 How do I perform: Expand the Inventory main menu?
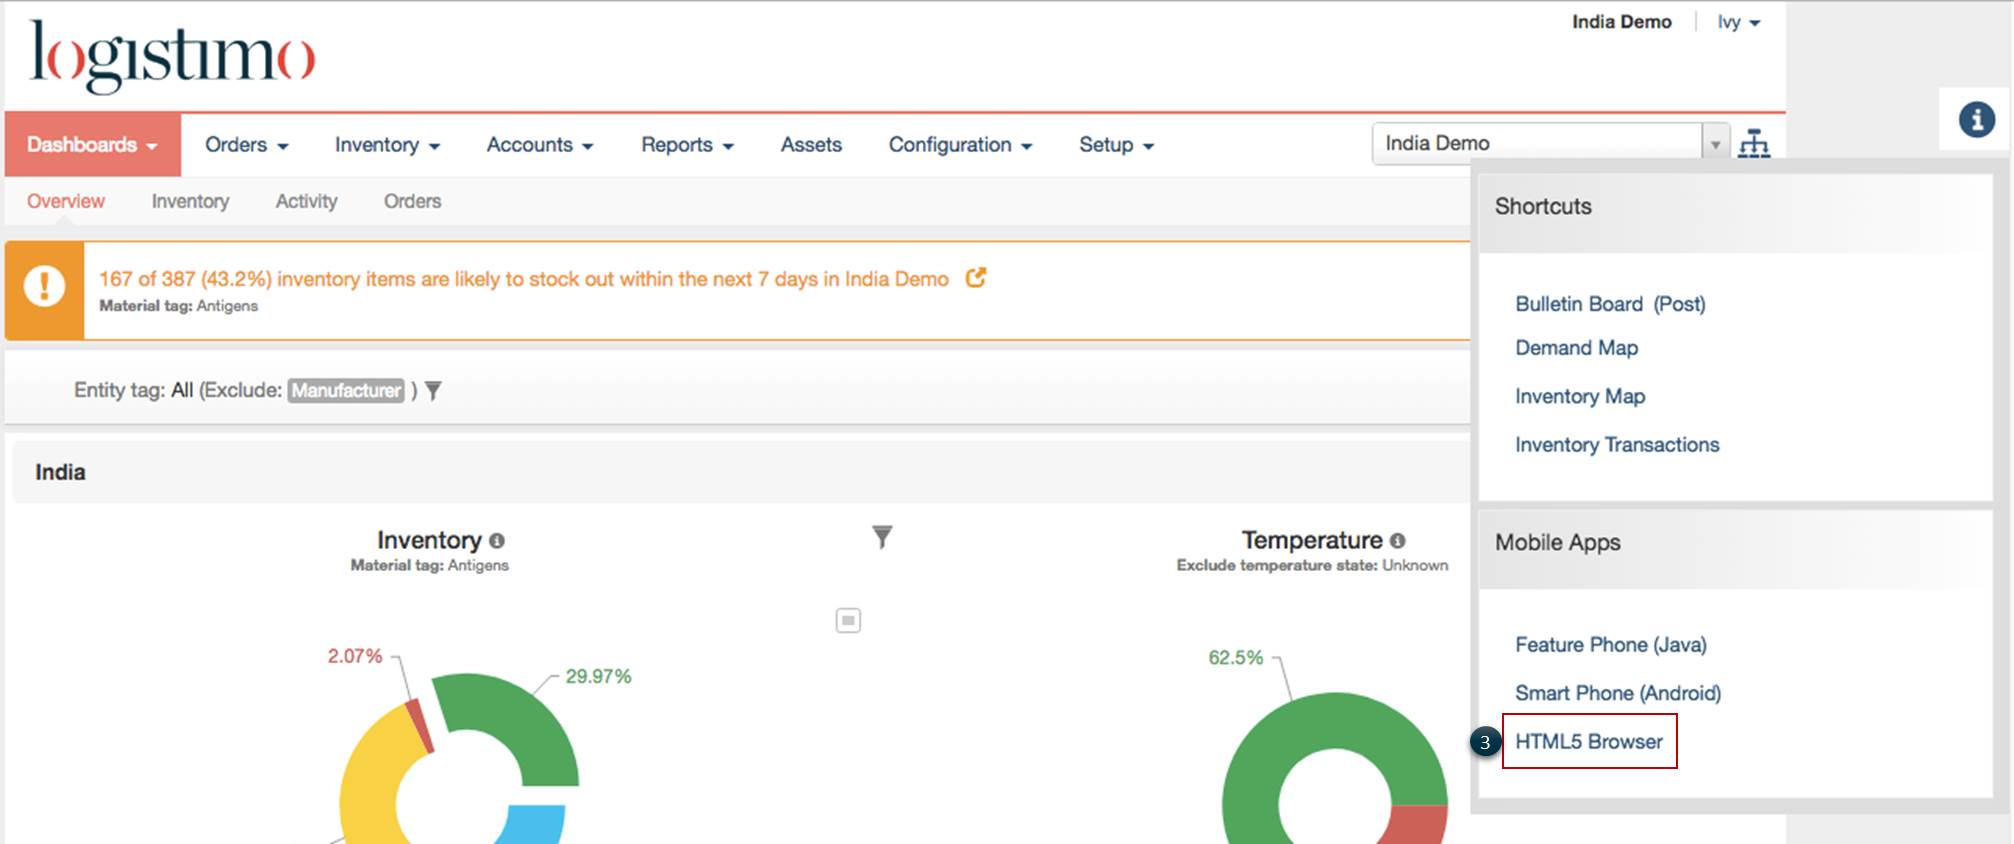tap(388, 145)
